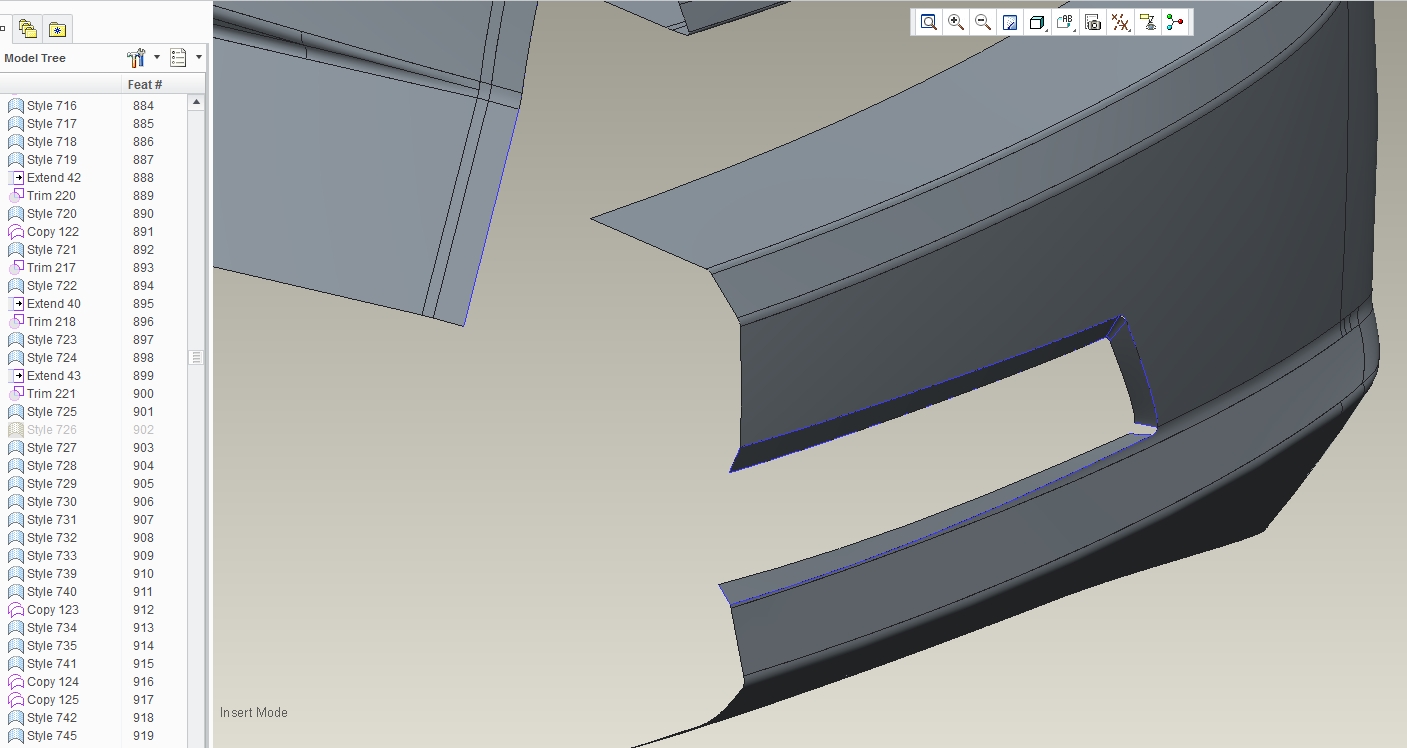Select the greyed-out Style 726 feature

point(52,430)
